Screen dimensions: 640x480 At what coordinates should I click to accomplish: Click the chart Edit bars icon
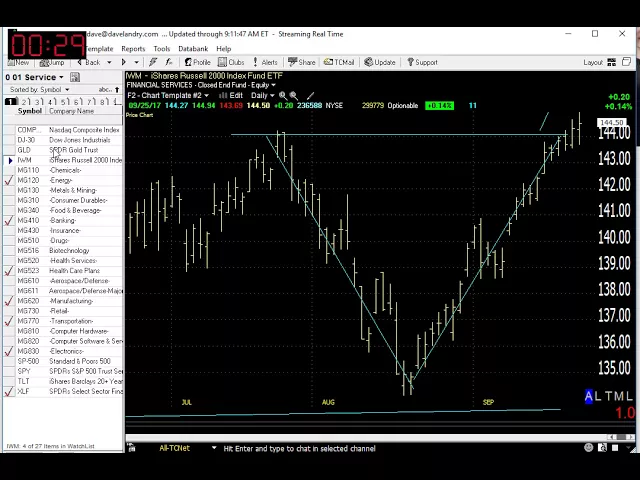click(x=231, y=96)
